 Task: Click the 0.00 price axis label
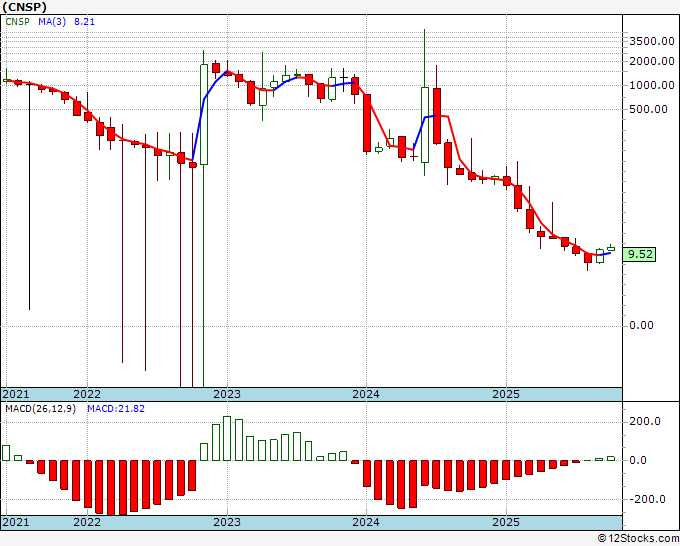point(641,325)
